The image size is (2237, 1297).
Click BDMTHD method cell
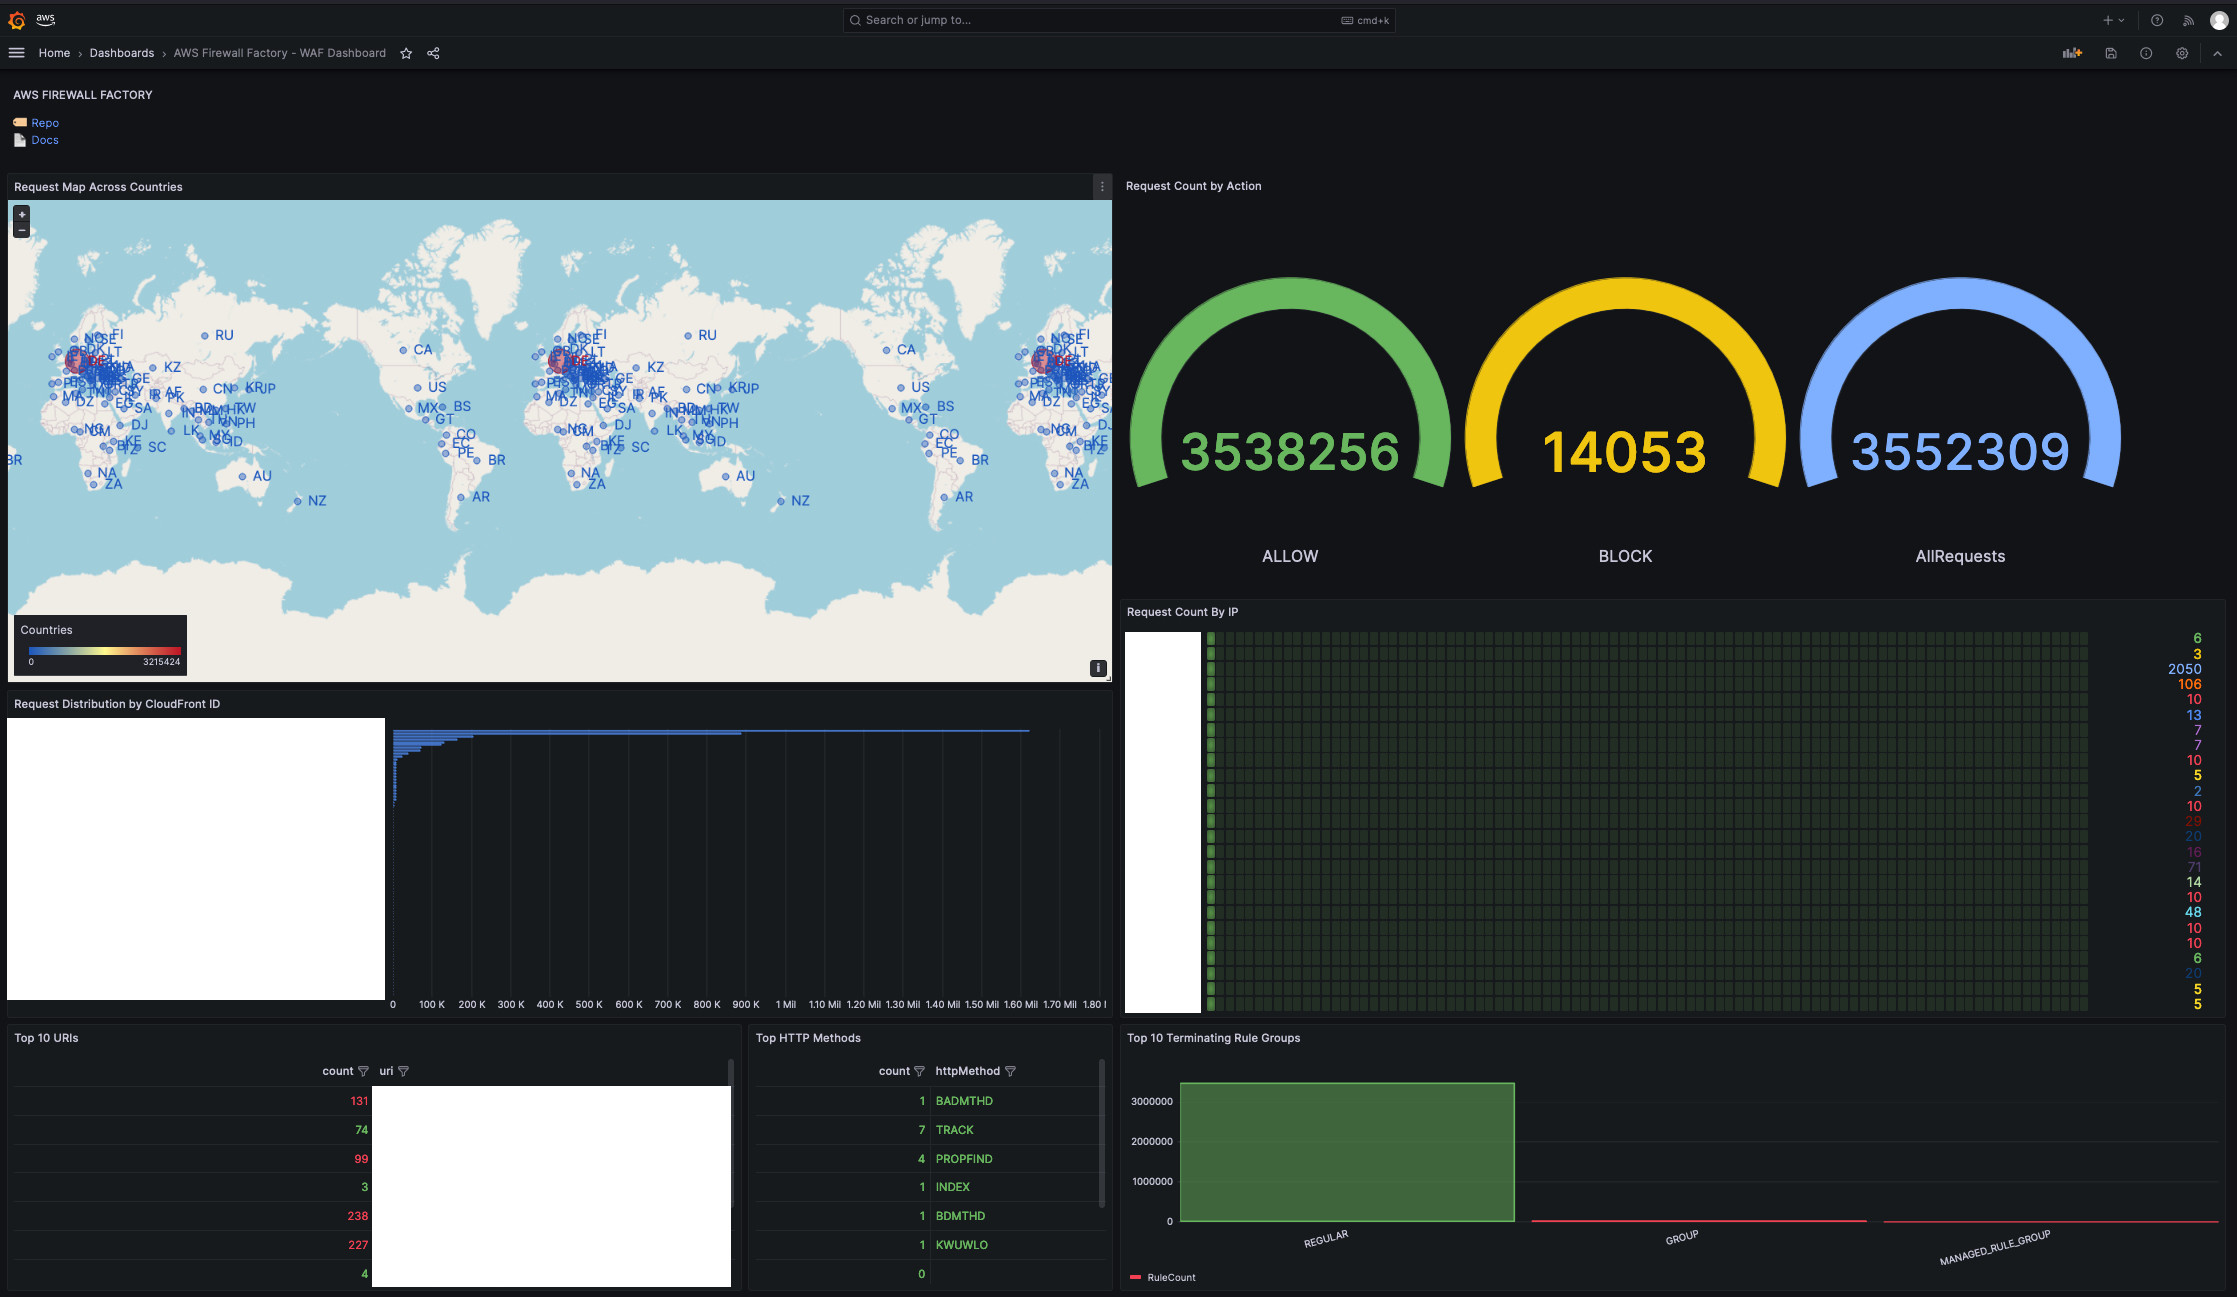click(x=960, y=1216)
